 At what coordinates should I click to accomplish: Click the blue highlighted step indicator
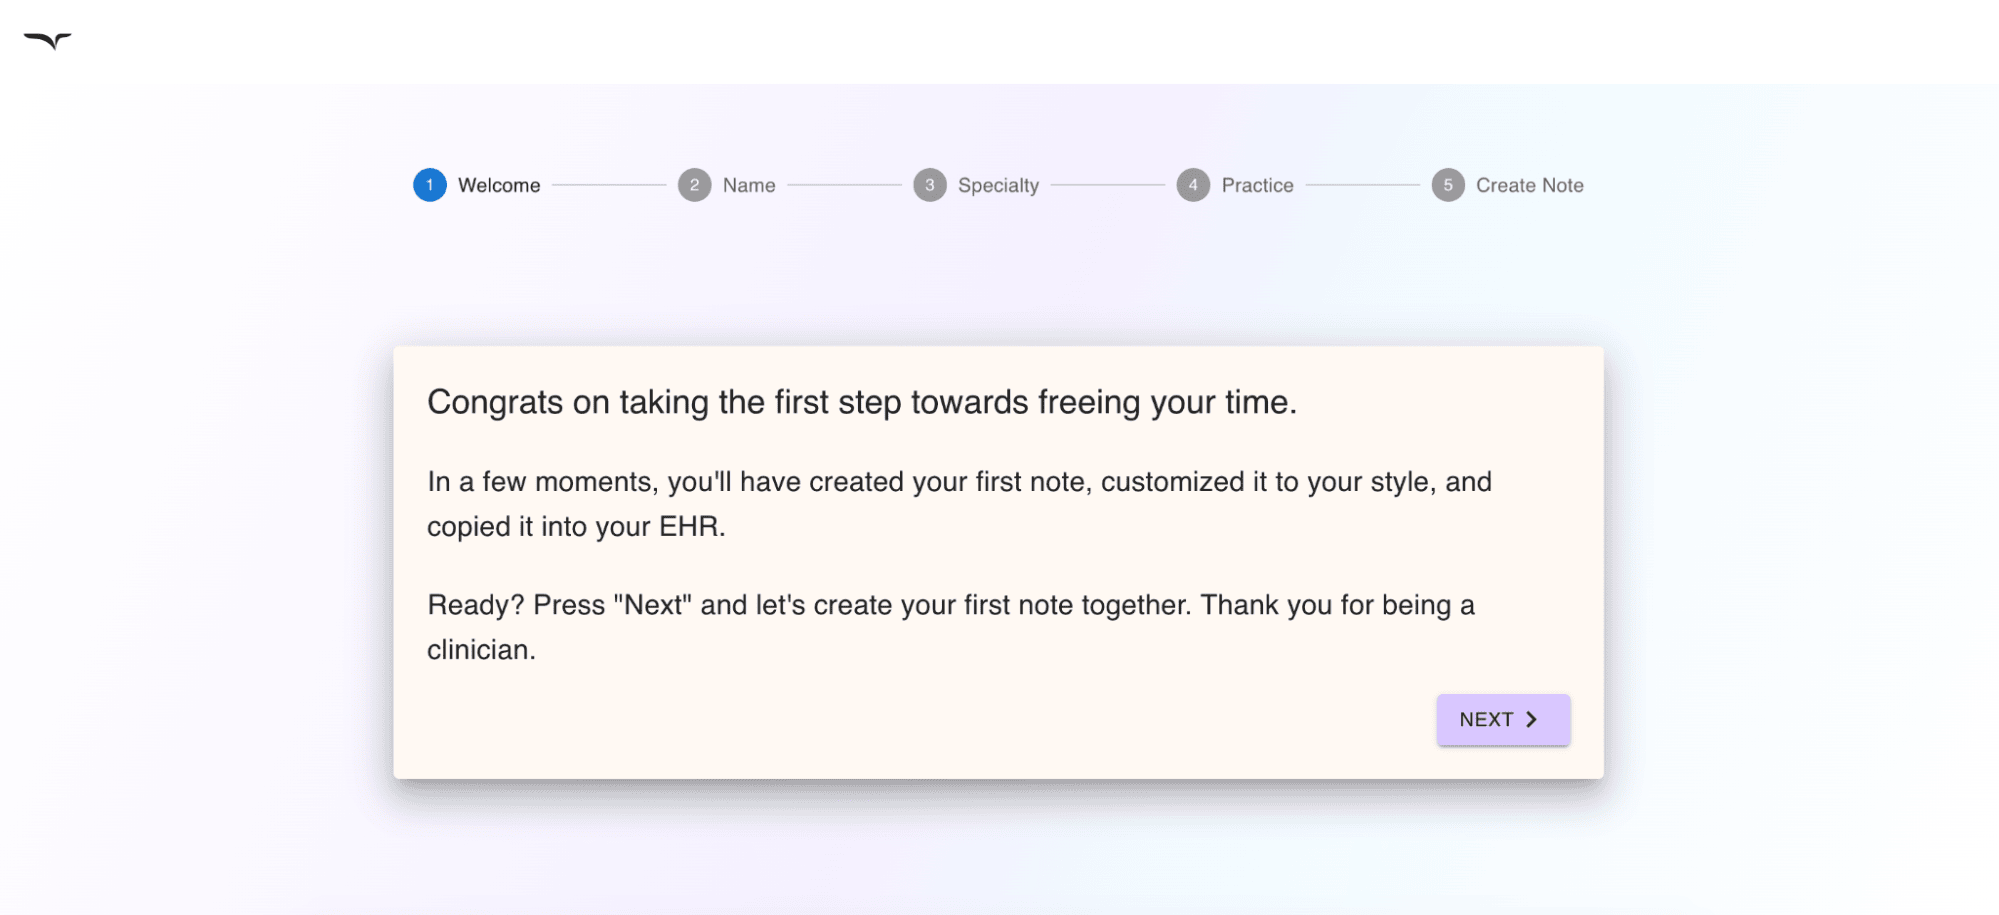(429, 185)
